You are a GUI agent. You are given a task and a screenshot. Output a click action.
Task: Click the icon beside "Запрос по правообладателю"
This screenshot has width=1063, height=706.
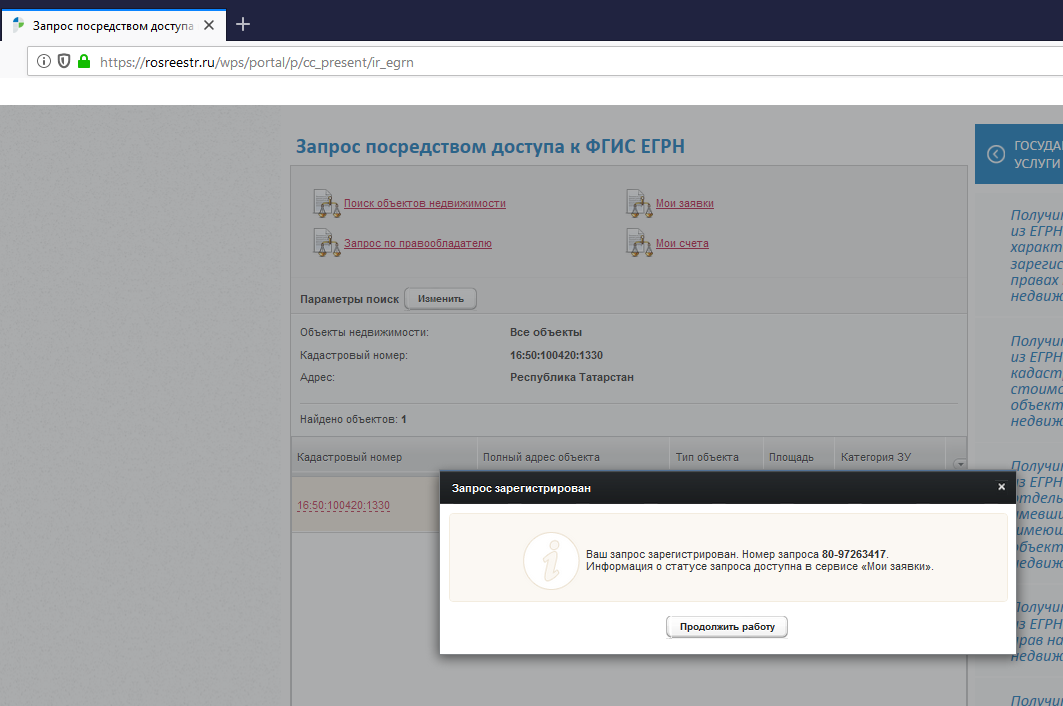(x=327, y=243)
